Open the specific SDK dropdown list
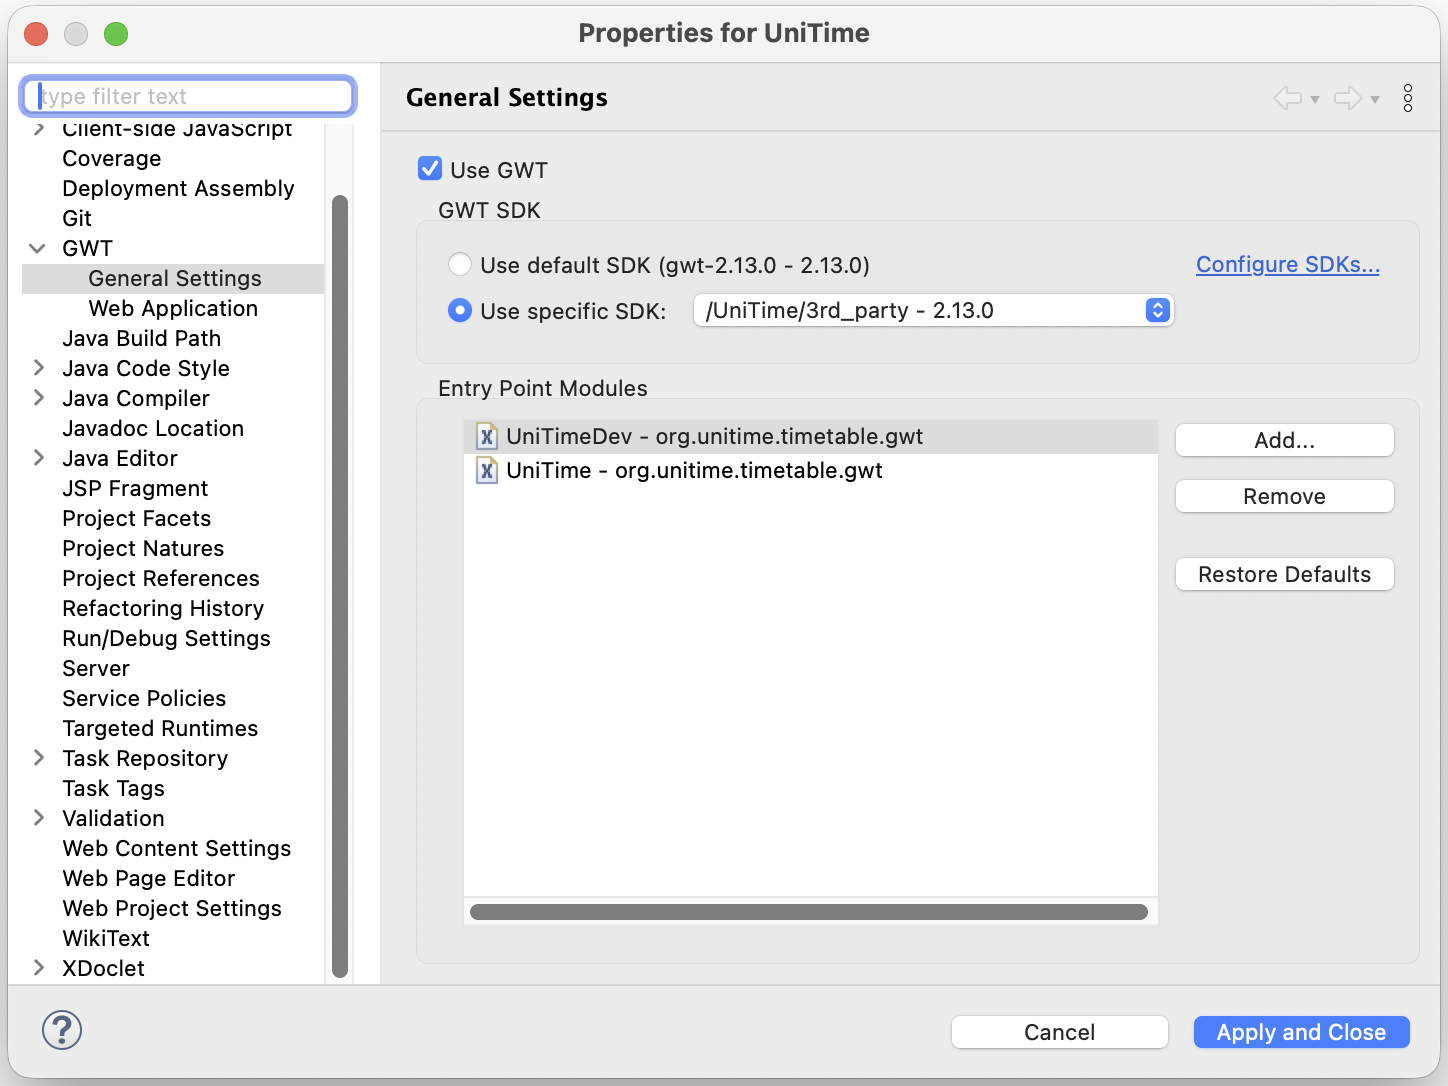Viewport: 1448px width, 1086px height. pos(933,310)
